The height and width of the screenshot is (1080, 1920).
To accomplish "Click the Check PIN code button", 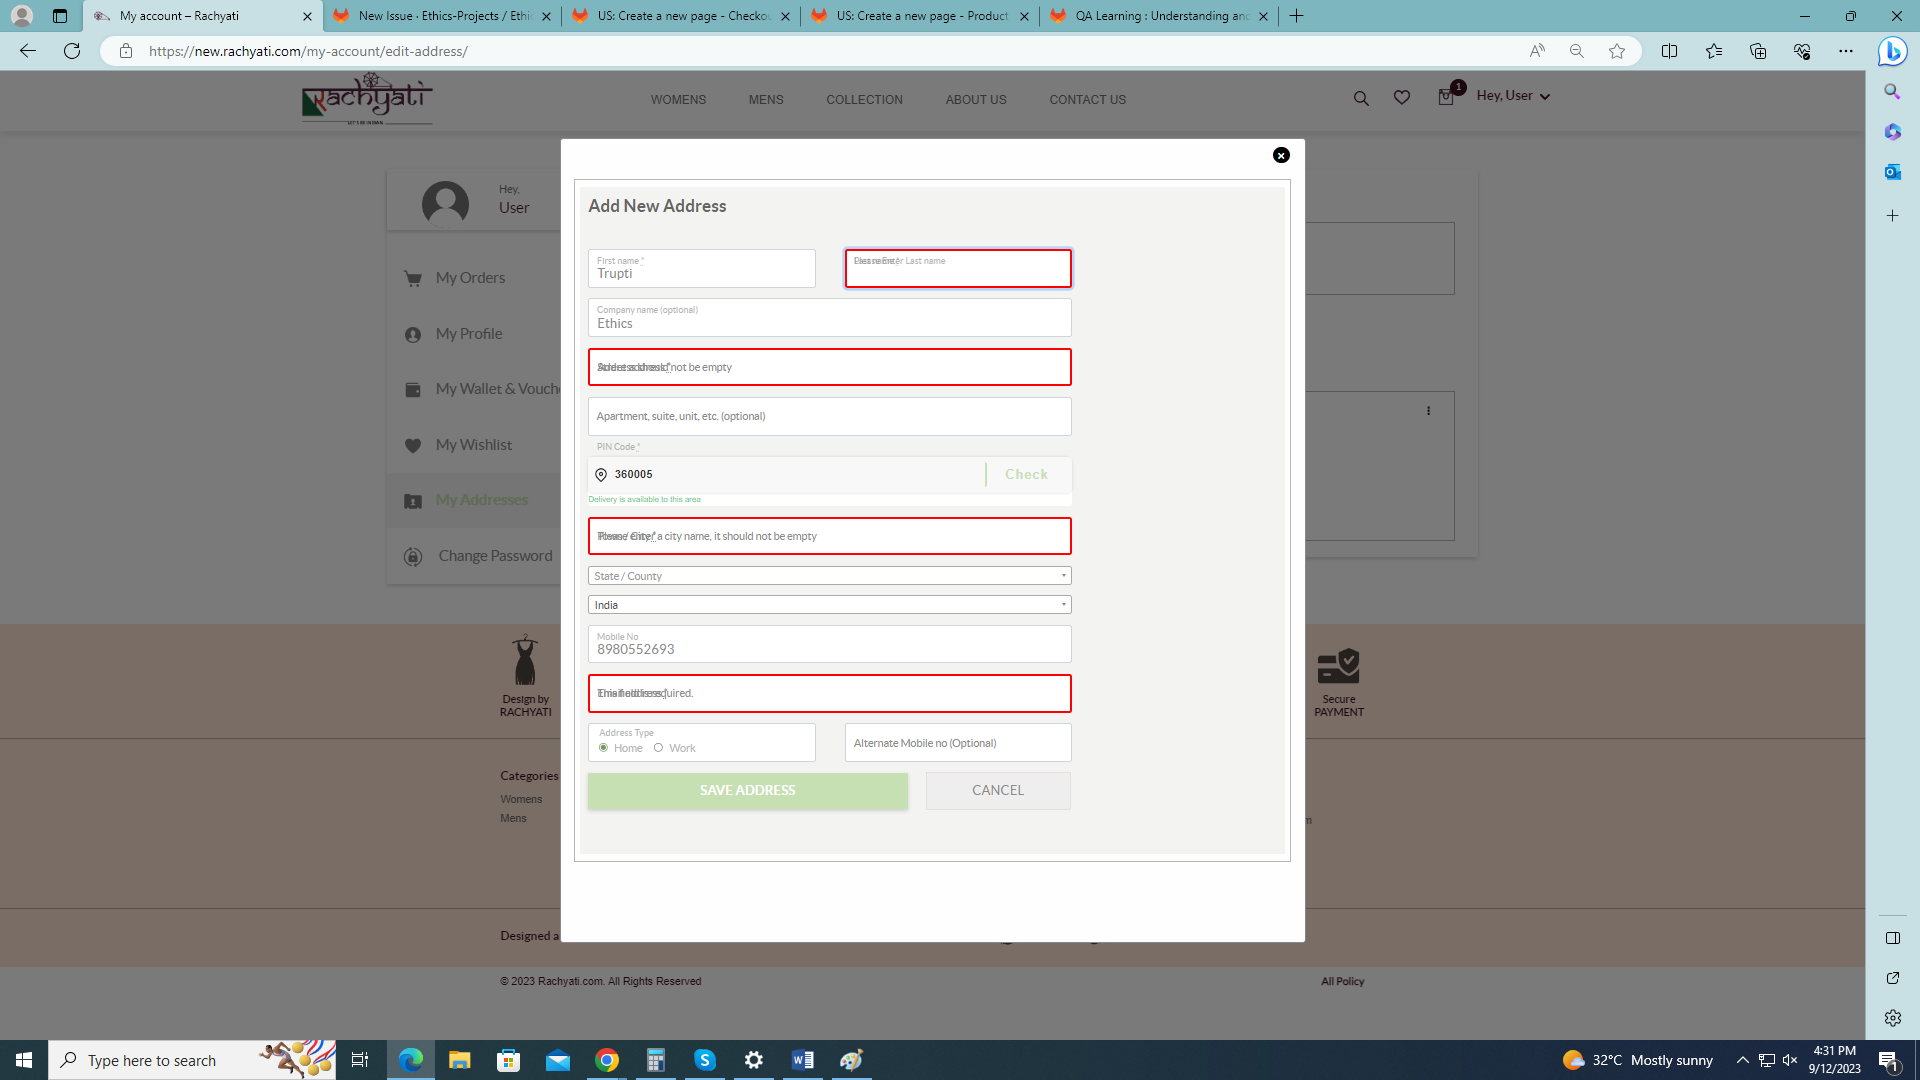I will tap(1026, 475).
